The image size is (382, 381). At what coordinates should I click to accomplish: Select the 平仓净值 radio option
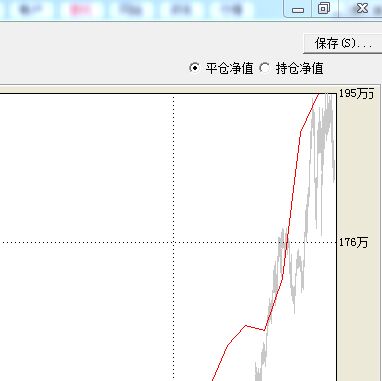194,68
